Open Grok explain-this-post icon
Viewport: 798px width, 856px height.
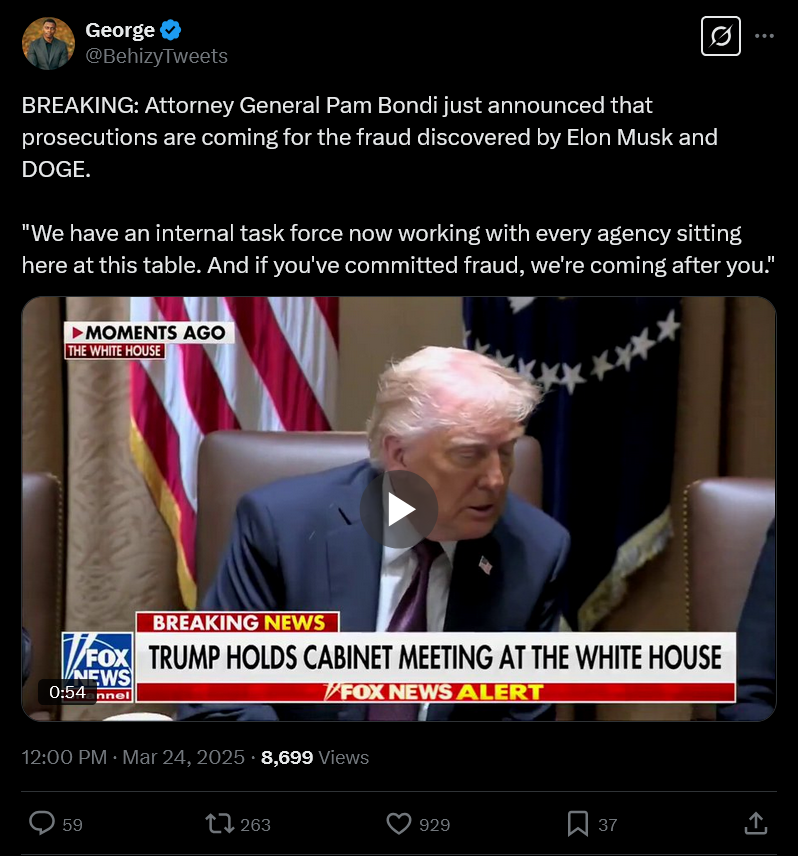[x=720, y=36]
